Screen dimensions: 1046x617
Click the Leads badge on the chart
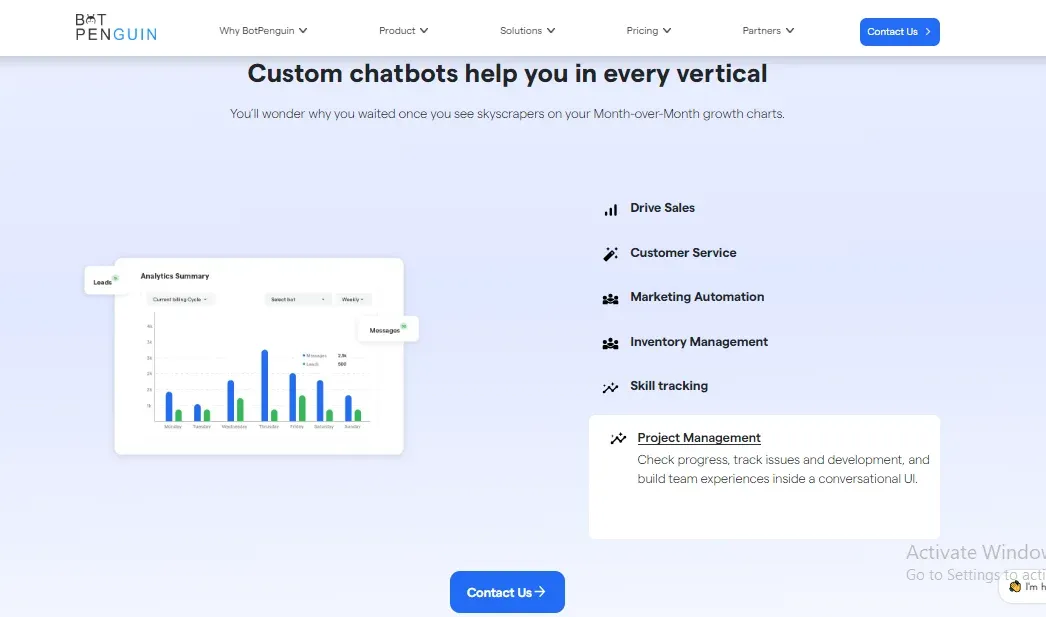tap(105, 281)
